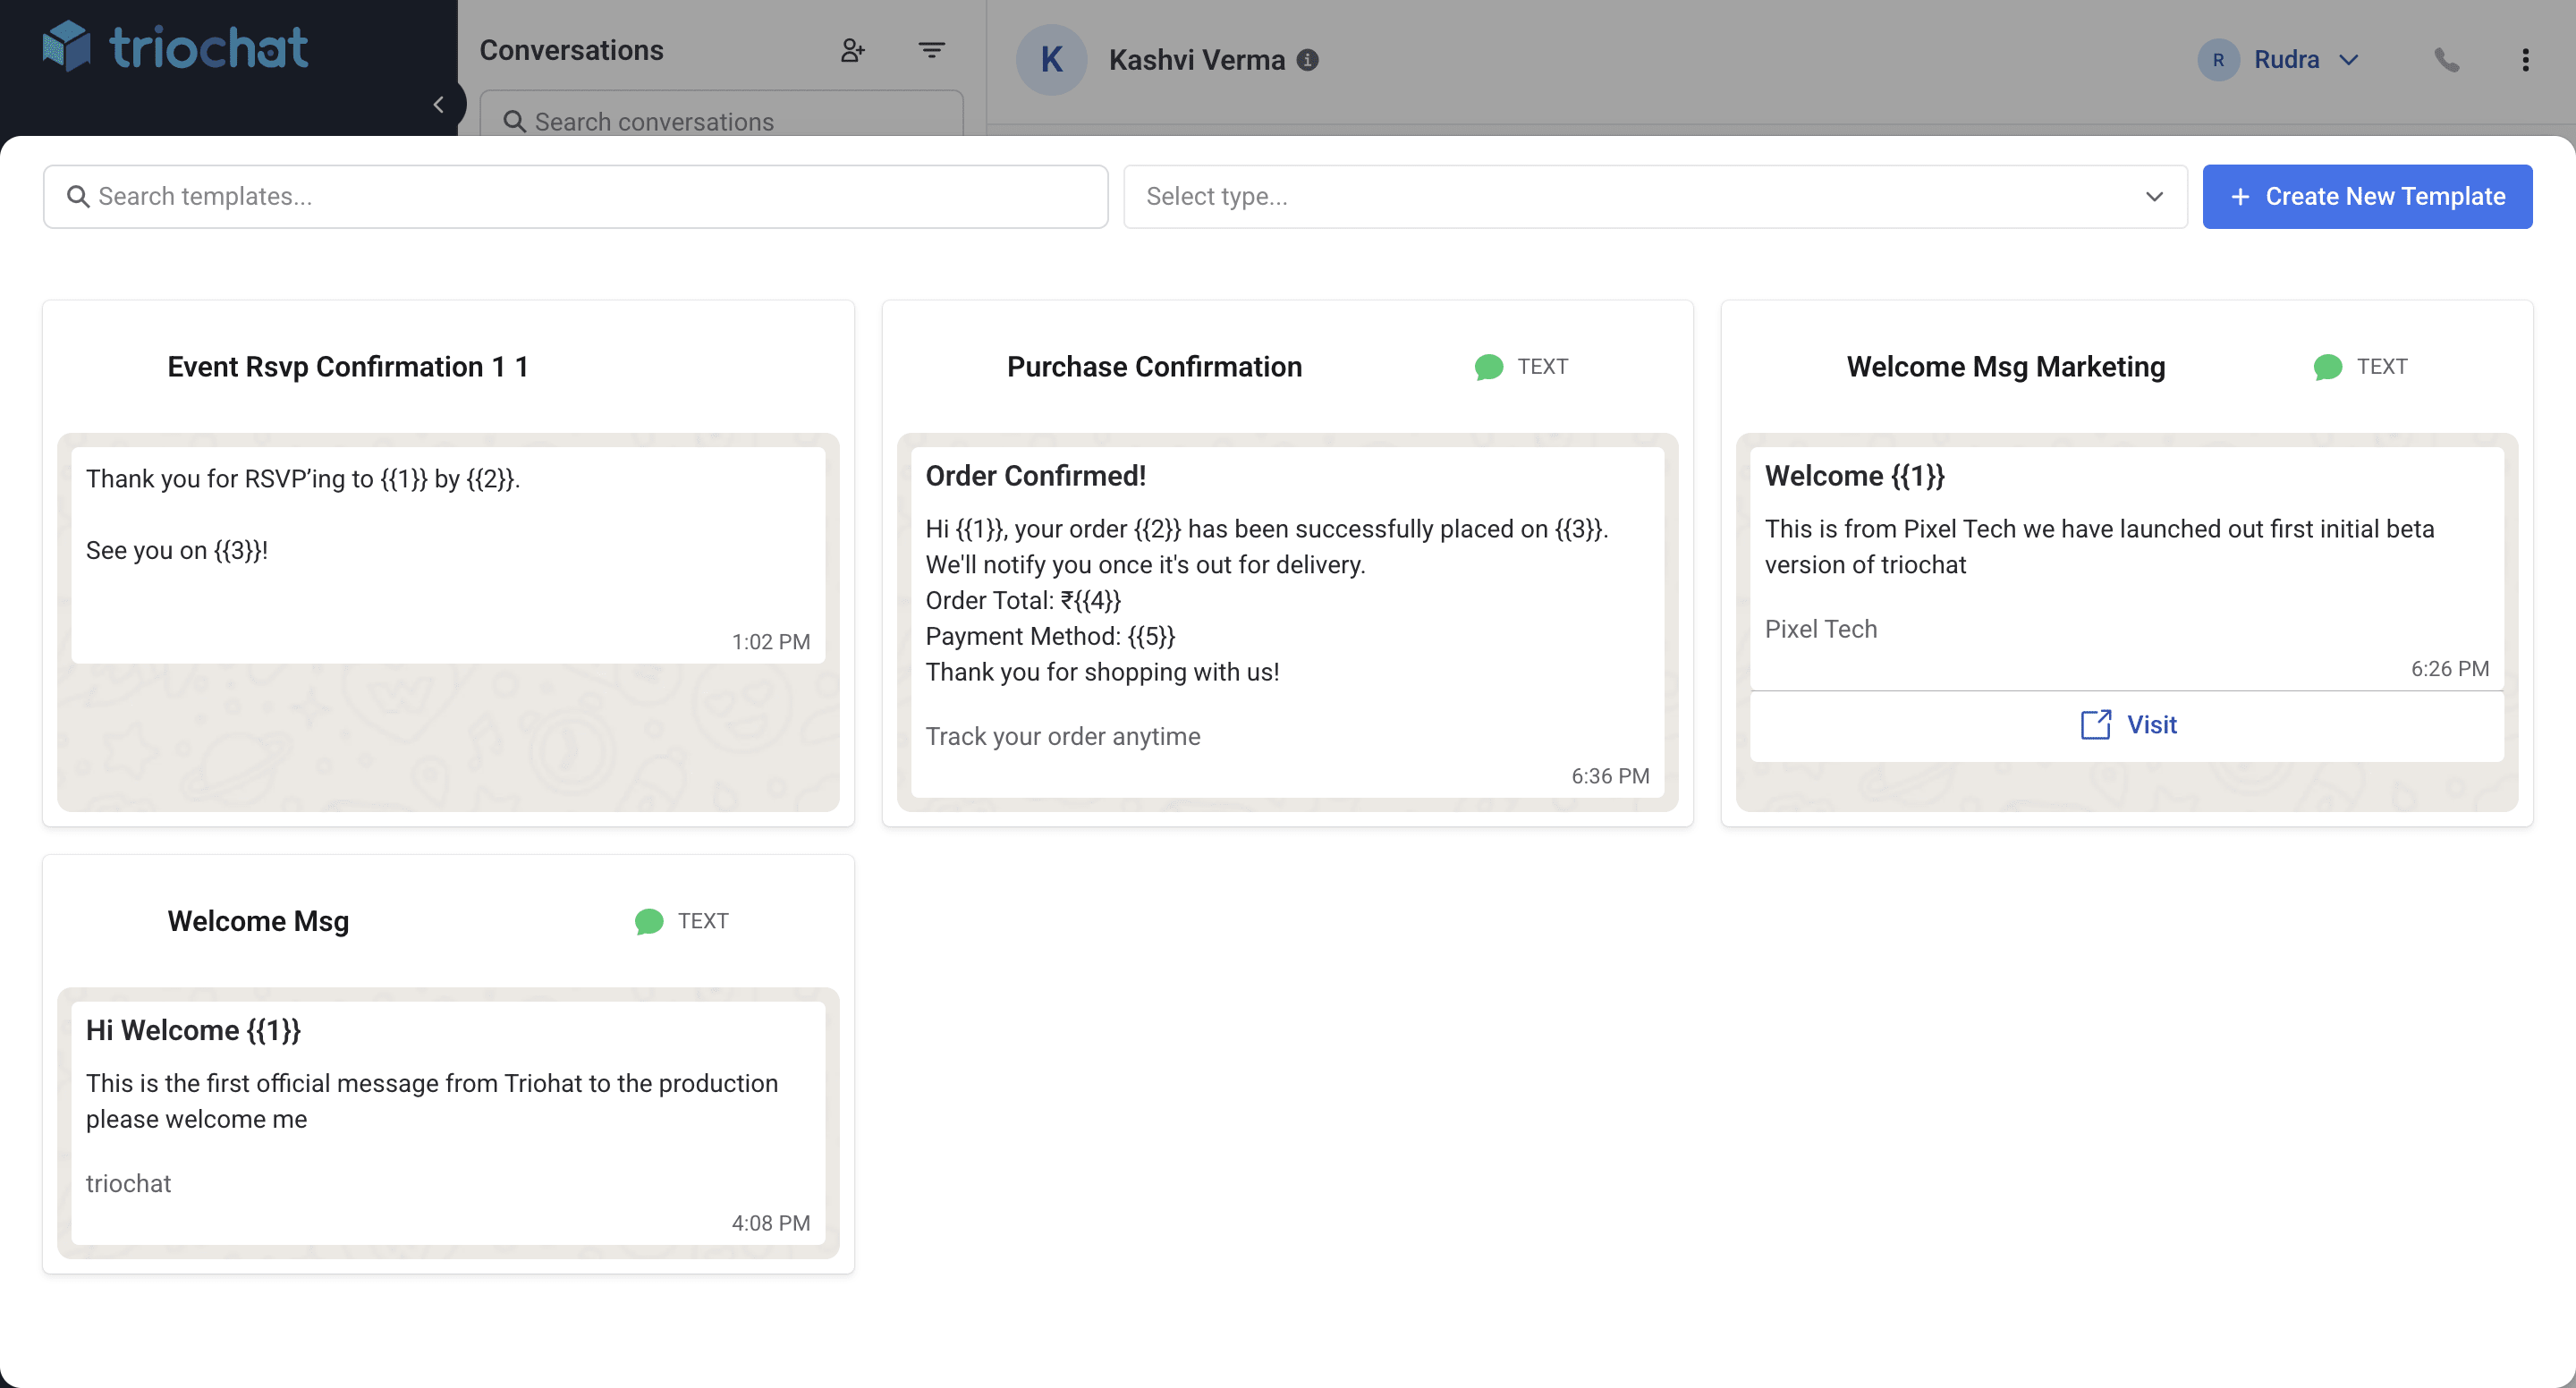Click the Kashvi Verma avatar circle
Image resolution: width=2576 pixels, height=1388 pixels.
[x=1051, y=59]
